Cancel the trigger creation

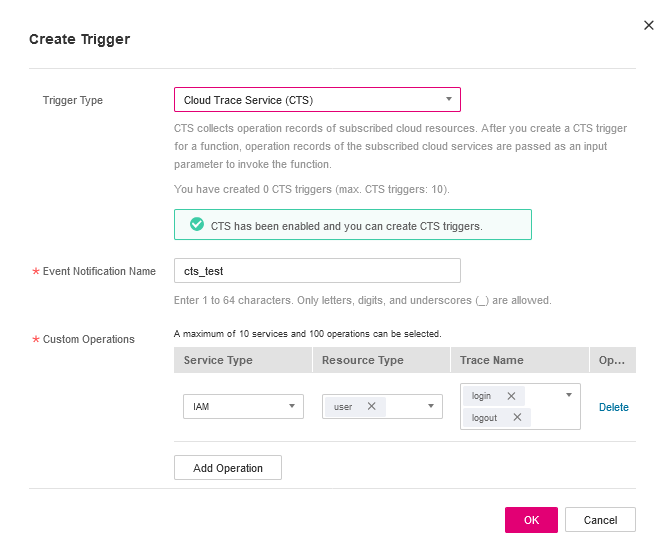[x=600, y=520]
